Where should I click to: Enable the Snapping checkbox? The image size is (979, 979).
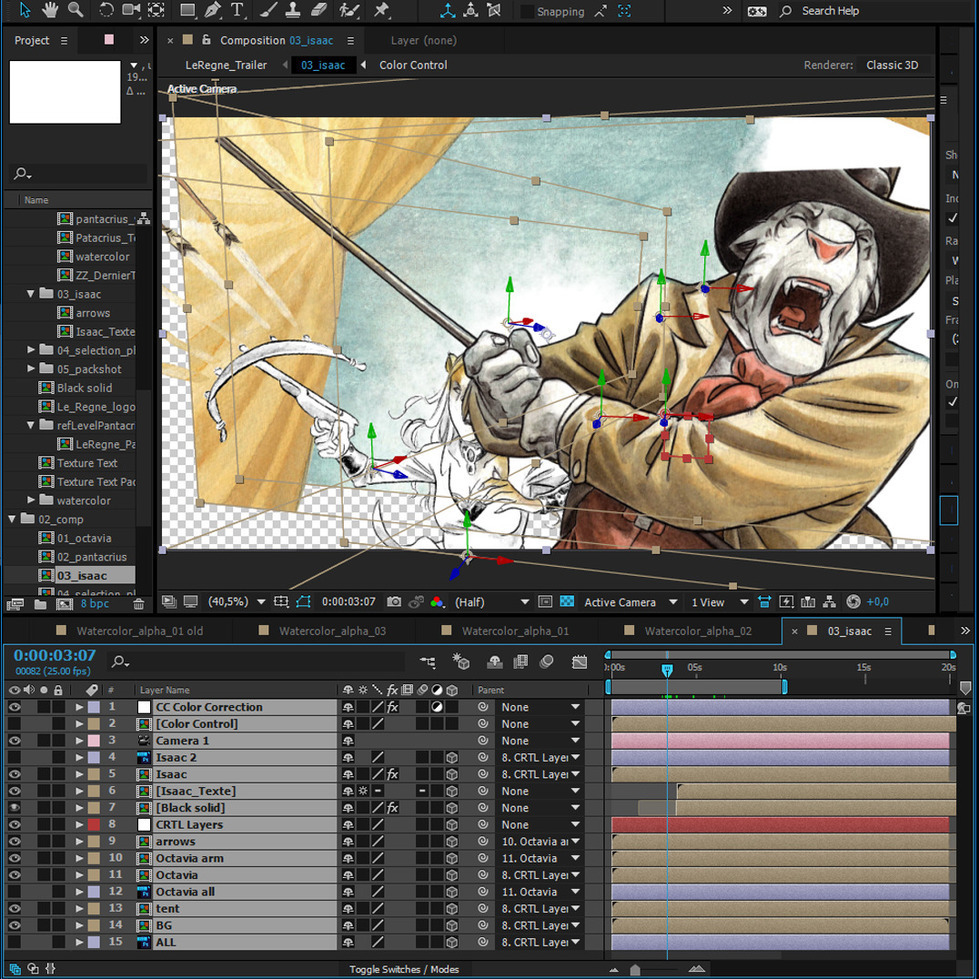tap(528, 11)
